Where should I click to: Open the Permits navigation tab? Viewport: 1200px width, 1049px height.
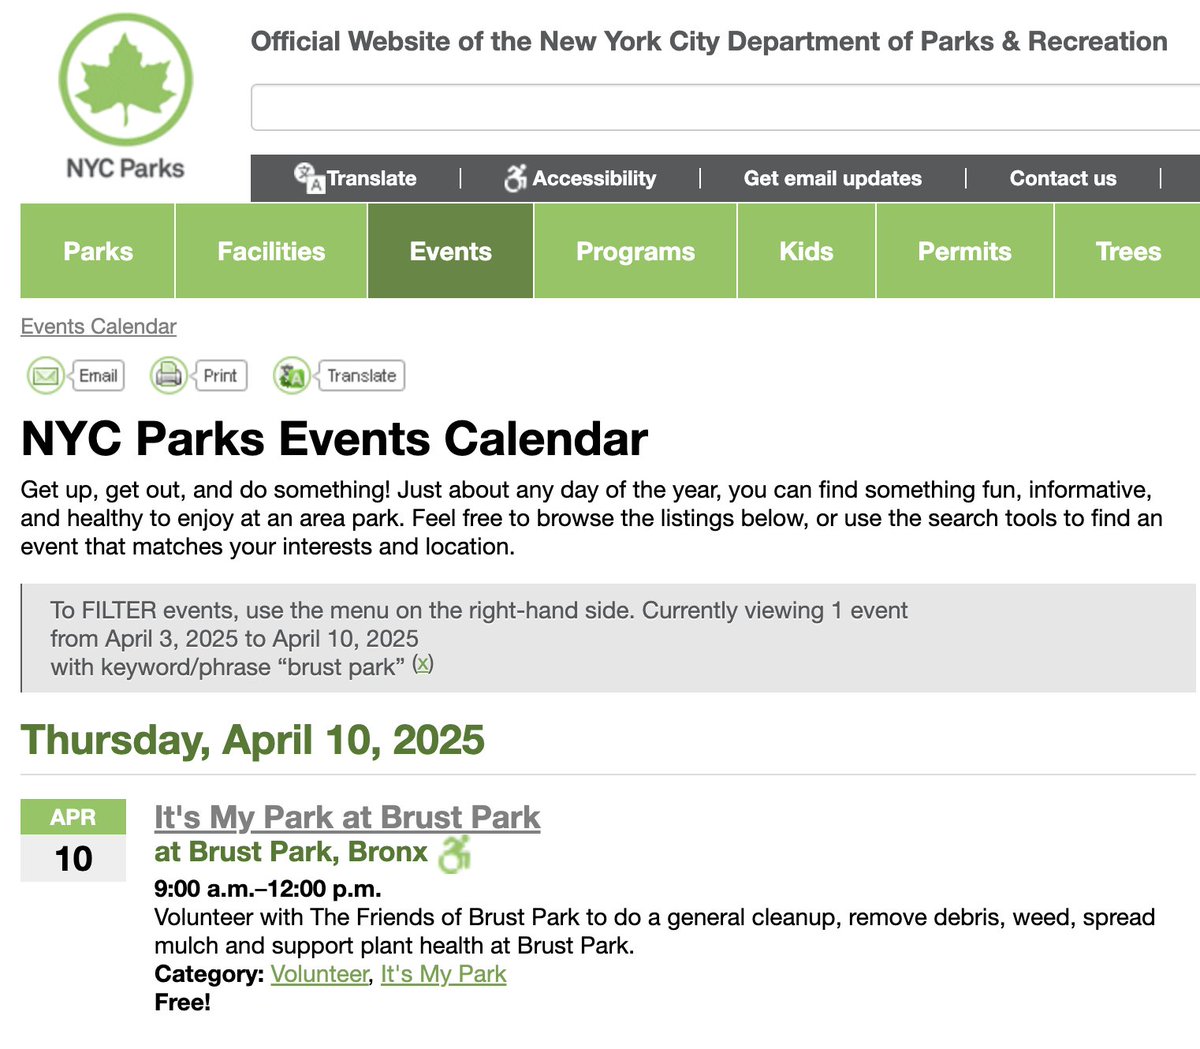964,251
